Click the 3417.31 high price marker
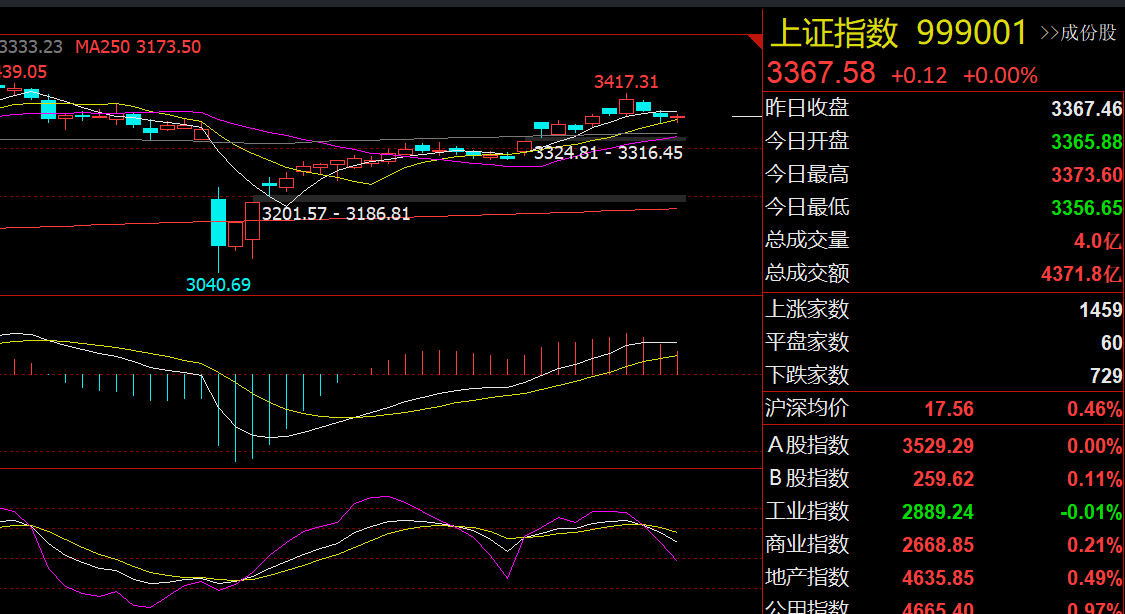 click(x=626, y=82)
